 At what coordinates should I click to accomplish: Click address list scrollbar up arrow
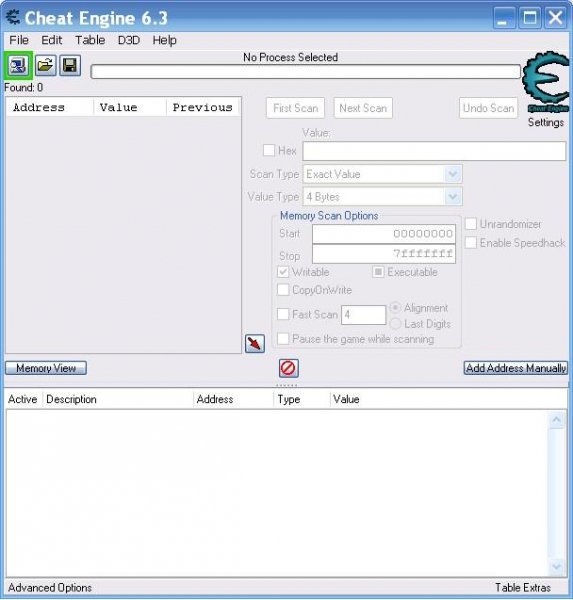[x=557, y=420]
